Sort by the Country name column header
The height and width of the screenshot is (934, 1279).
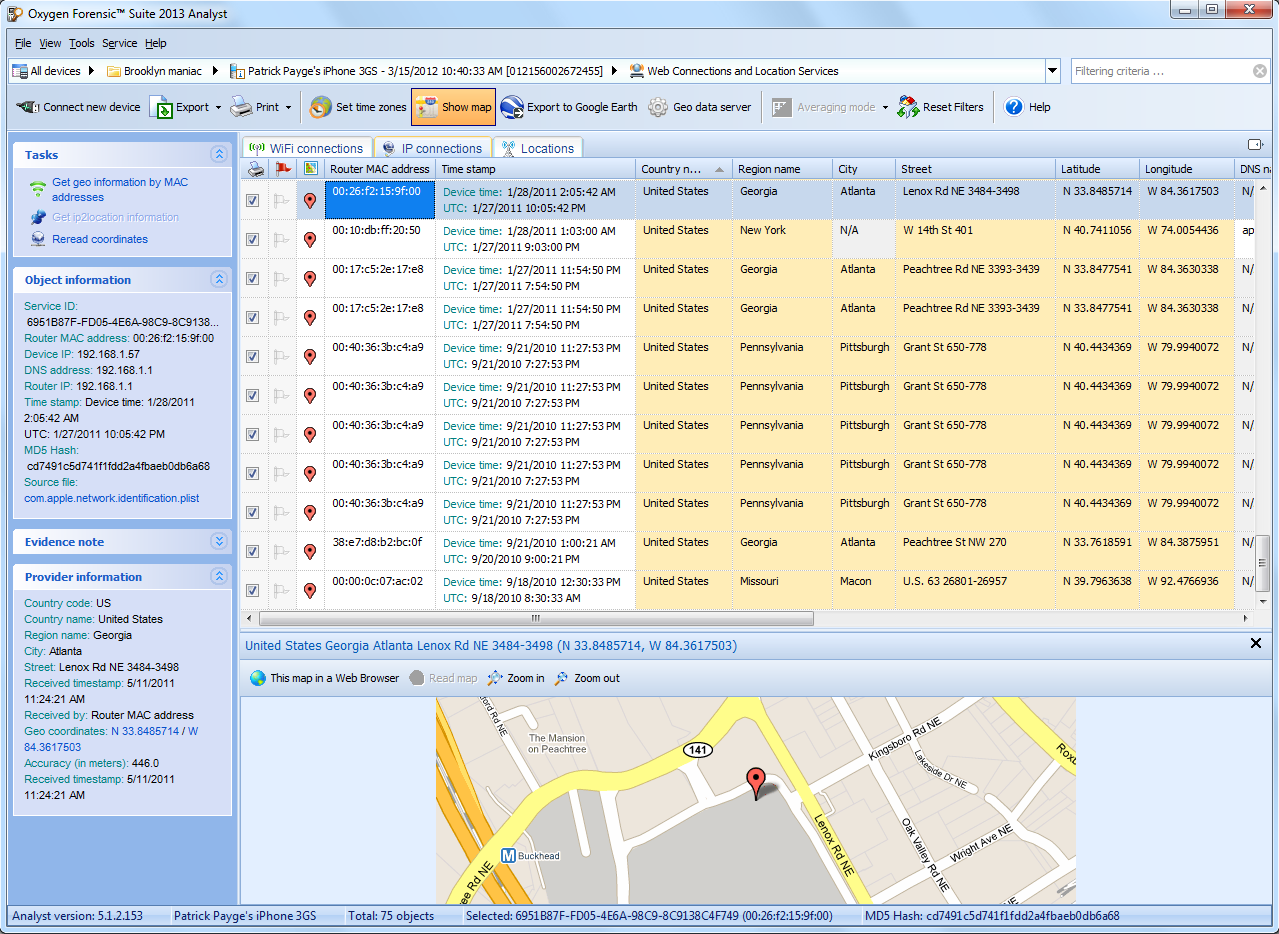tap(683, 169)
